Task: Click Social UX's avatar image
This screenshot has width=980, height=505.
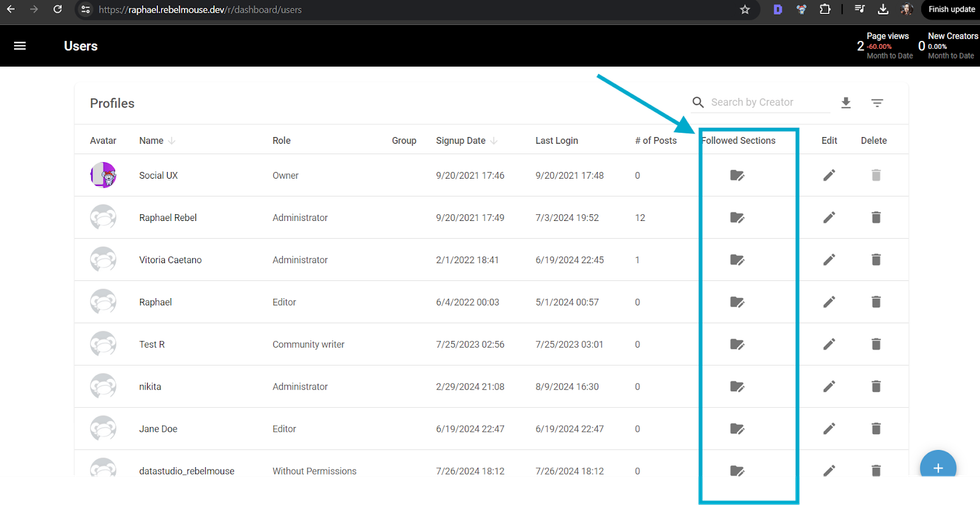Action: 103,175
